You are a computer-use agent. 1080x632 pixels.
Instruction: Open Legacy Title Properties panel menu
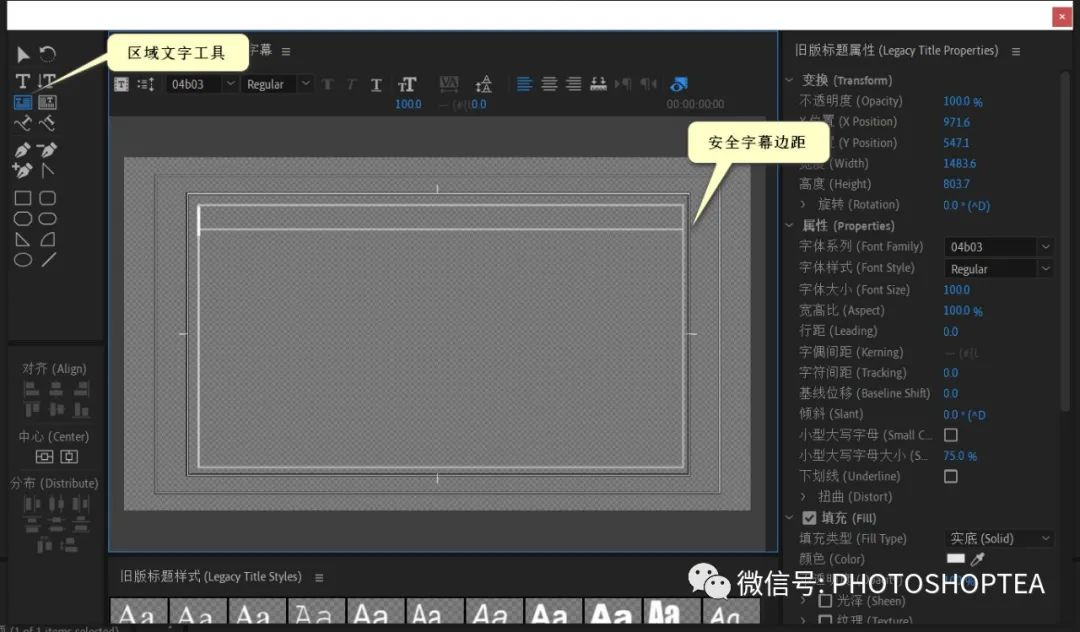(1016, 52)
